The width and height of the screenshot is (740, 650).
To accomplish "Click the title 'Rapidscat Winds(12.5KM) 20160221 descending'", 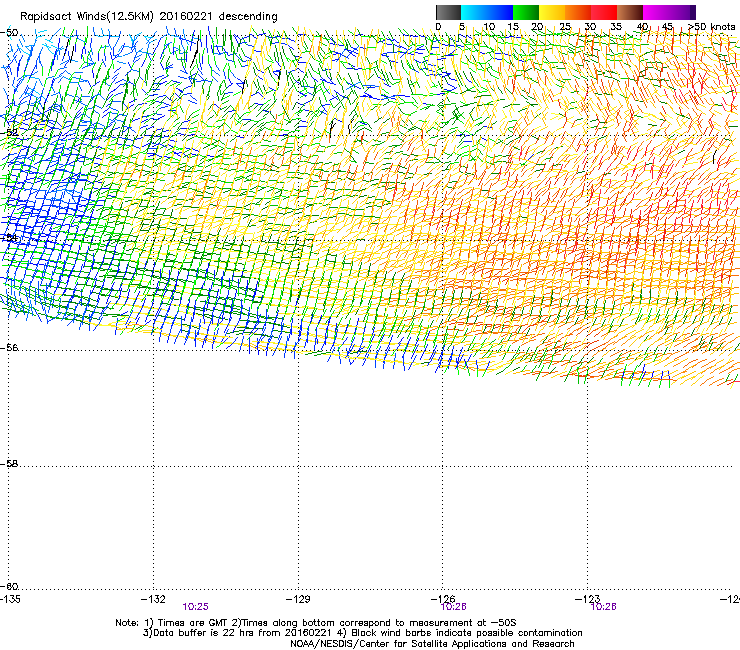I will (x=149, y=17).
